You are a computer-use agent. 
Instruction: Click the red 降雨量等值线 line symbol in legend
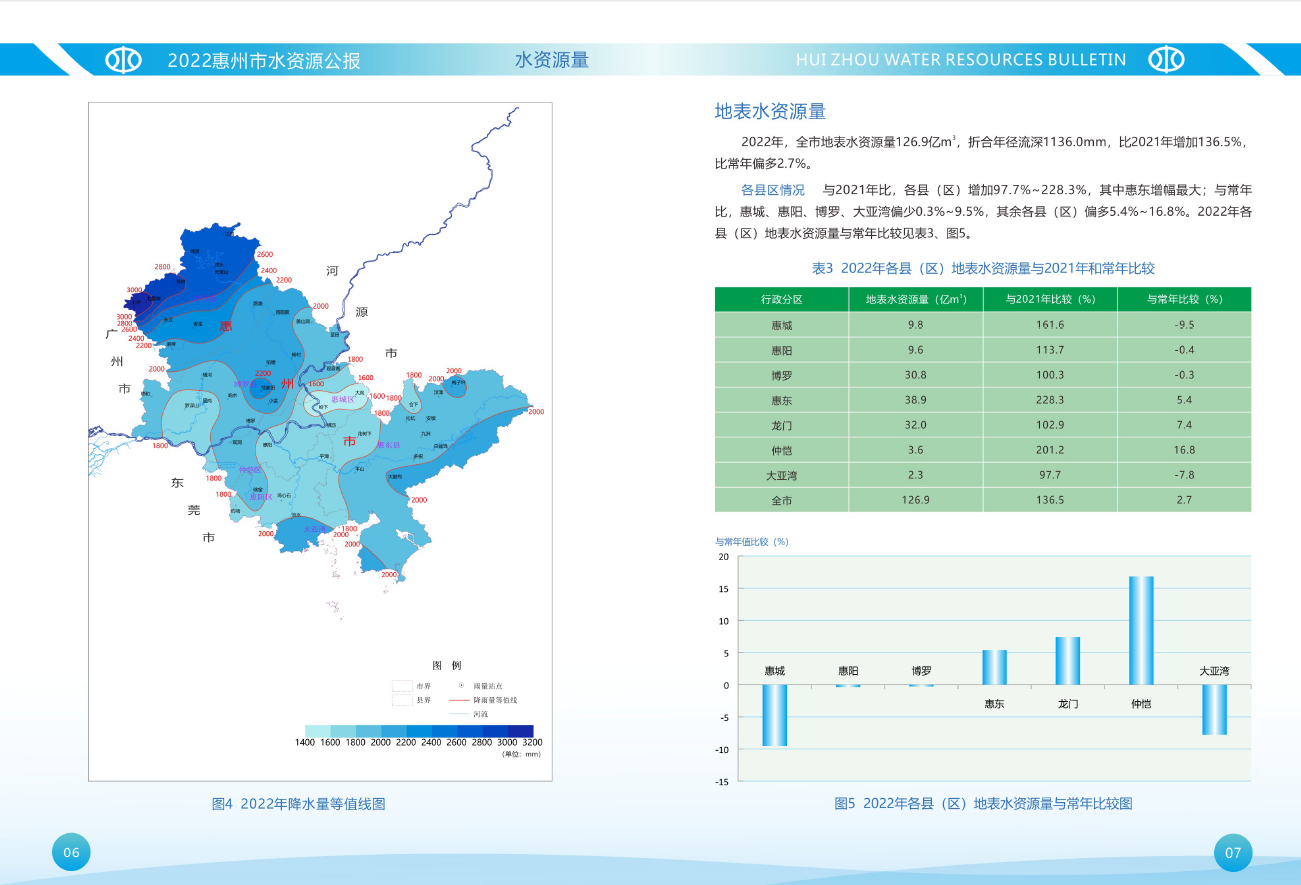[459, 701]
